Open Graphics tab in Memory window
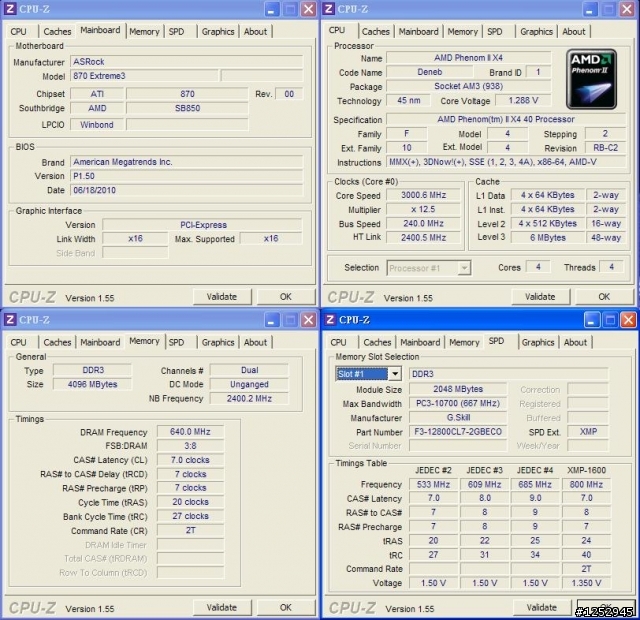Viewport: 640px width, 620px height. tap(218, 342)
